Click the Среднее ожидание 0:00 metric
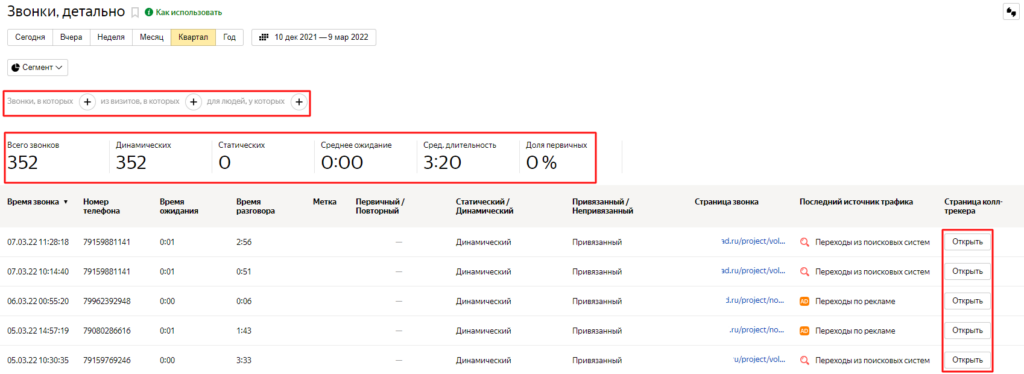The image size is (1024, 374). point(357,156)
